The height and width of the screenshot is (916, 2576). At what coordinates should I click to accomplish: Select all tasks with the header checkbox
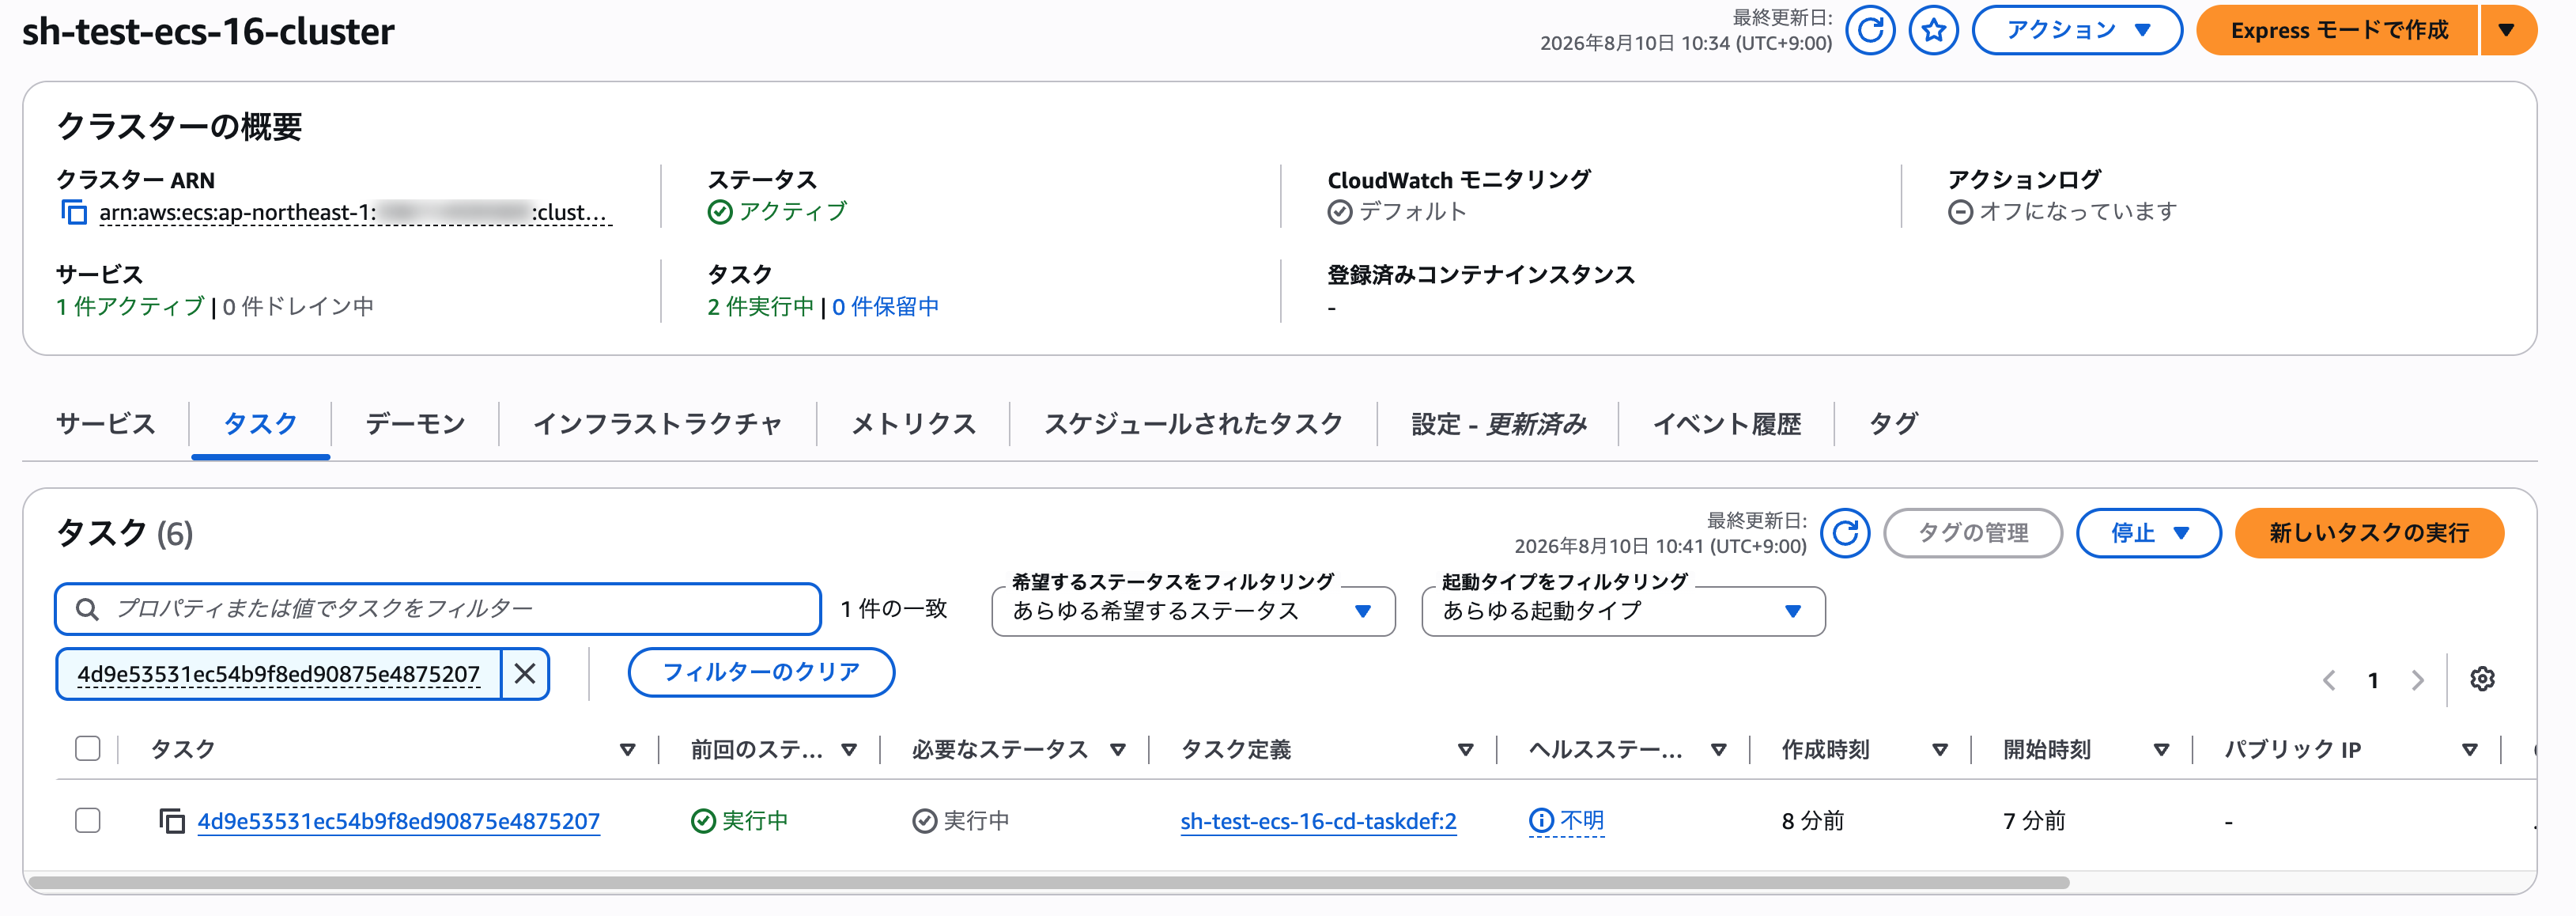[88, 749]
